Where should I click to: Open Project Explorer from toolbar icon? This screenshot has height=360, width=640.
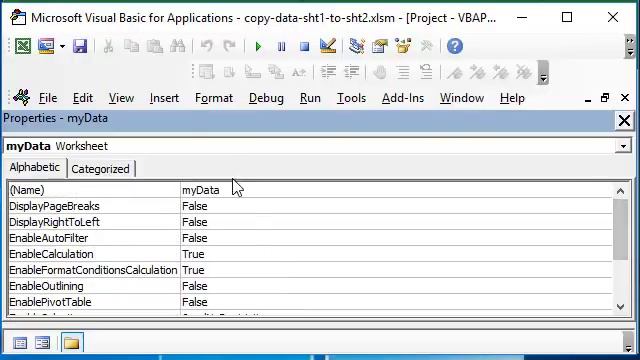point(356,46)
